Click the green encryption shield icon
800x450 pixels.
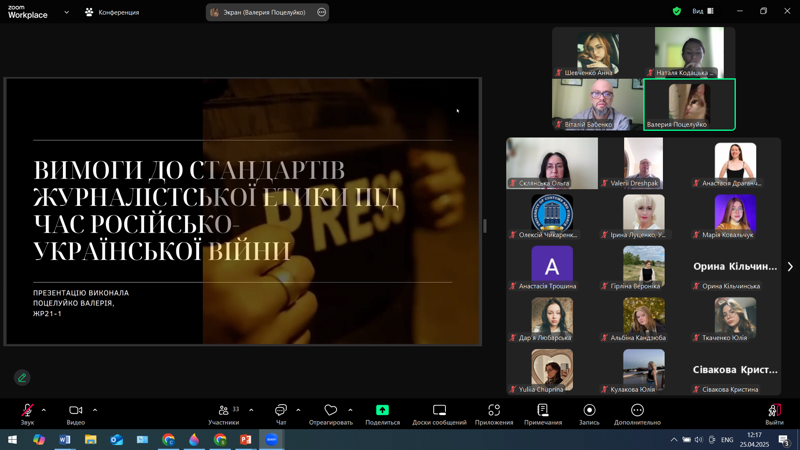[x=677, y=11]
